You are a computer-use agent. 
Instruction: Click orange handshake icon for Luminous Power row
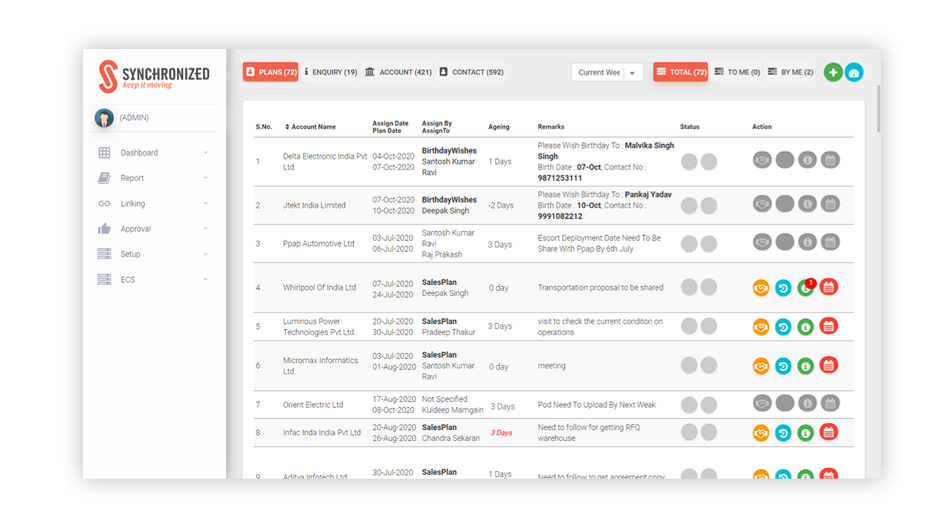click(761, 327)
